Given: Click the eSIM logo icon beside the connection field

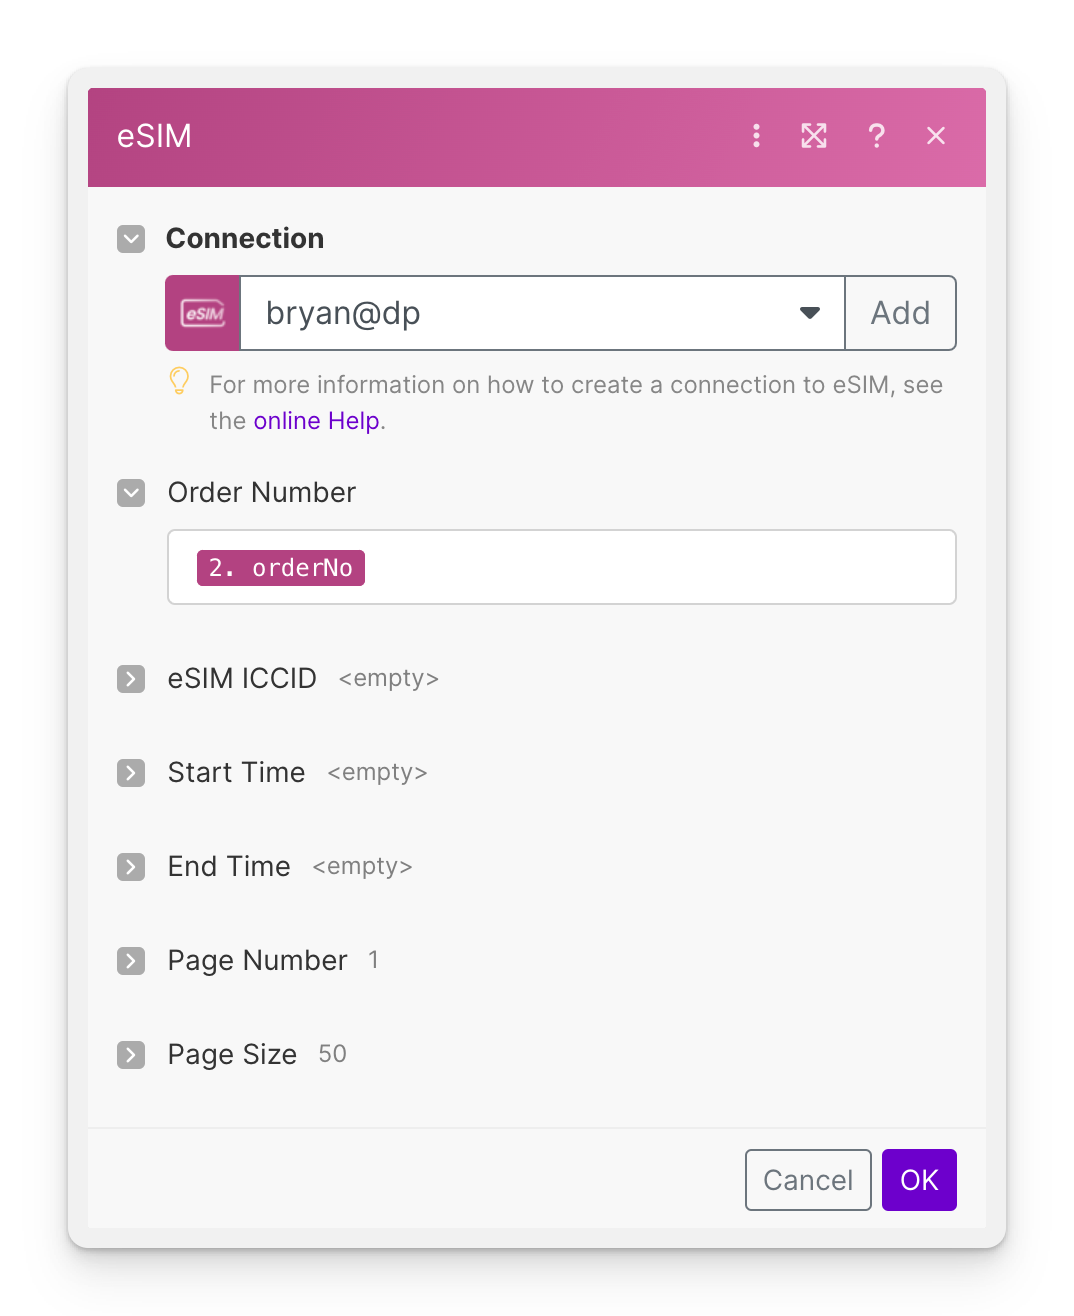Looking at the screenshot, I should tap(202, 312).
